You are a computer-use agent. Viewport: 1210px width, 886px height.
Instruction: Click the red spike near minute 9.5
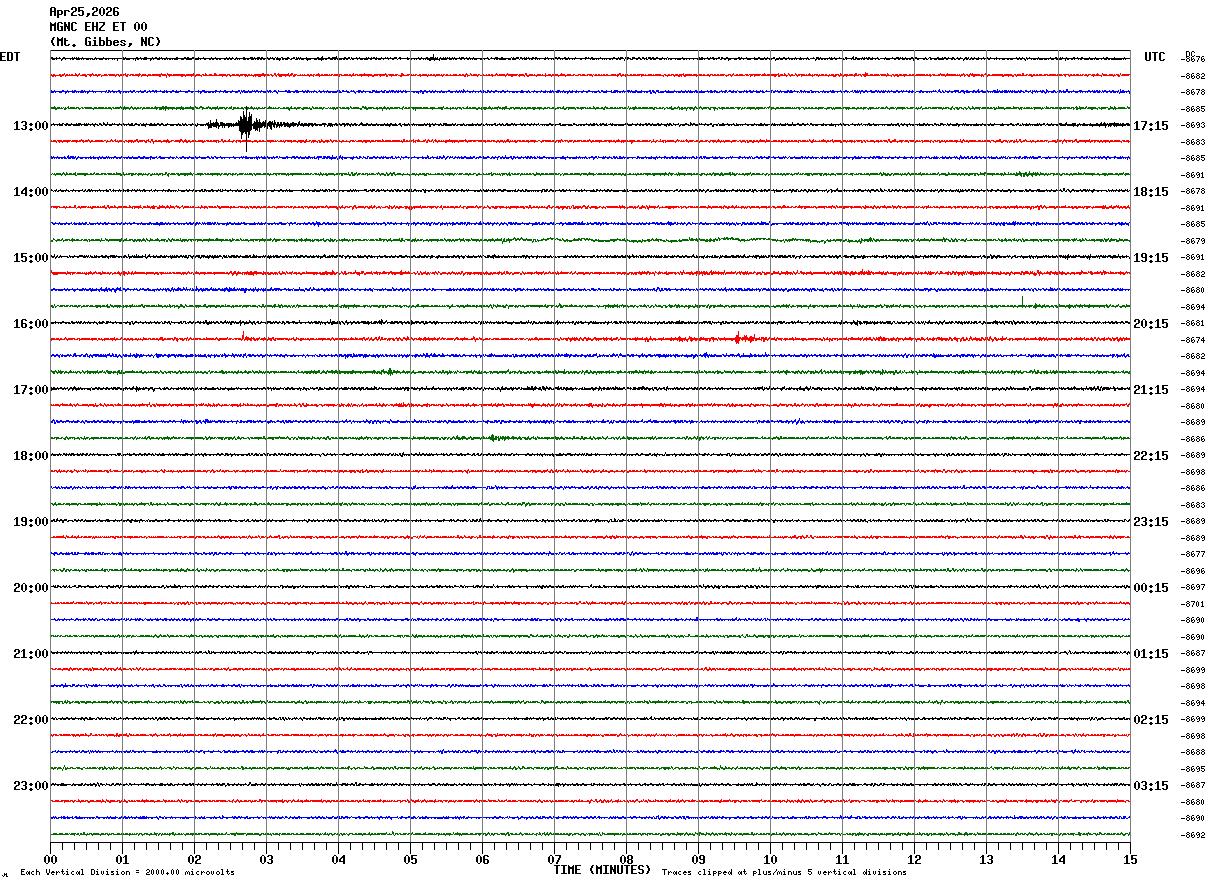[738, 339]
